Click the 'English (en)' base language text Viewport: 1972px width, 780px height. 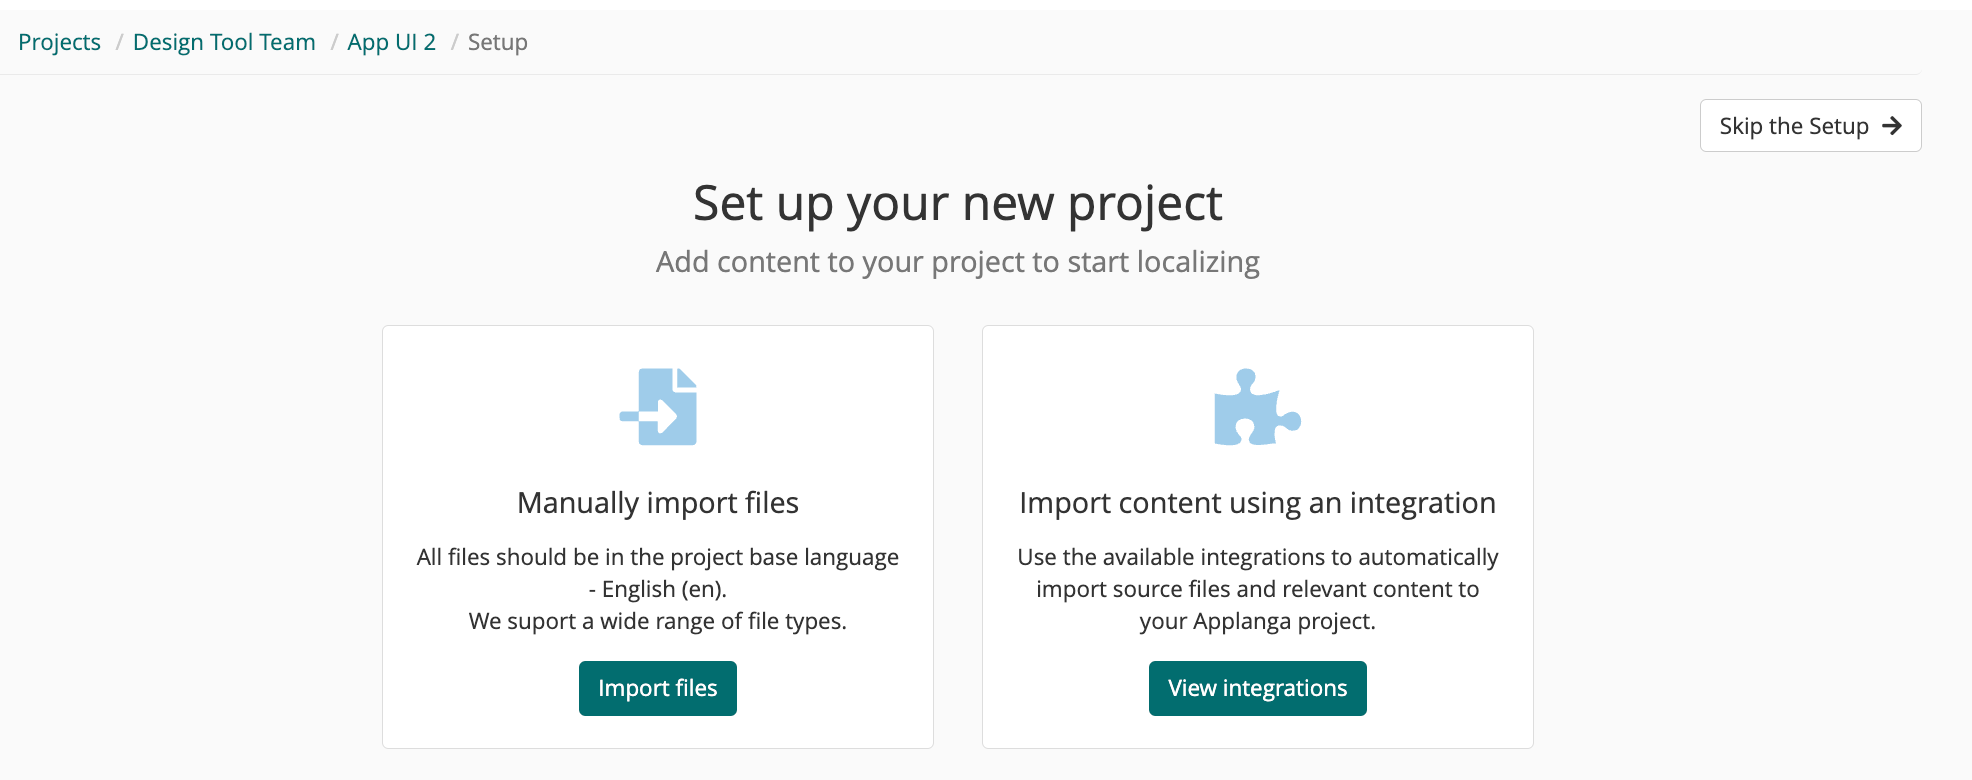(664, 589)
